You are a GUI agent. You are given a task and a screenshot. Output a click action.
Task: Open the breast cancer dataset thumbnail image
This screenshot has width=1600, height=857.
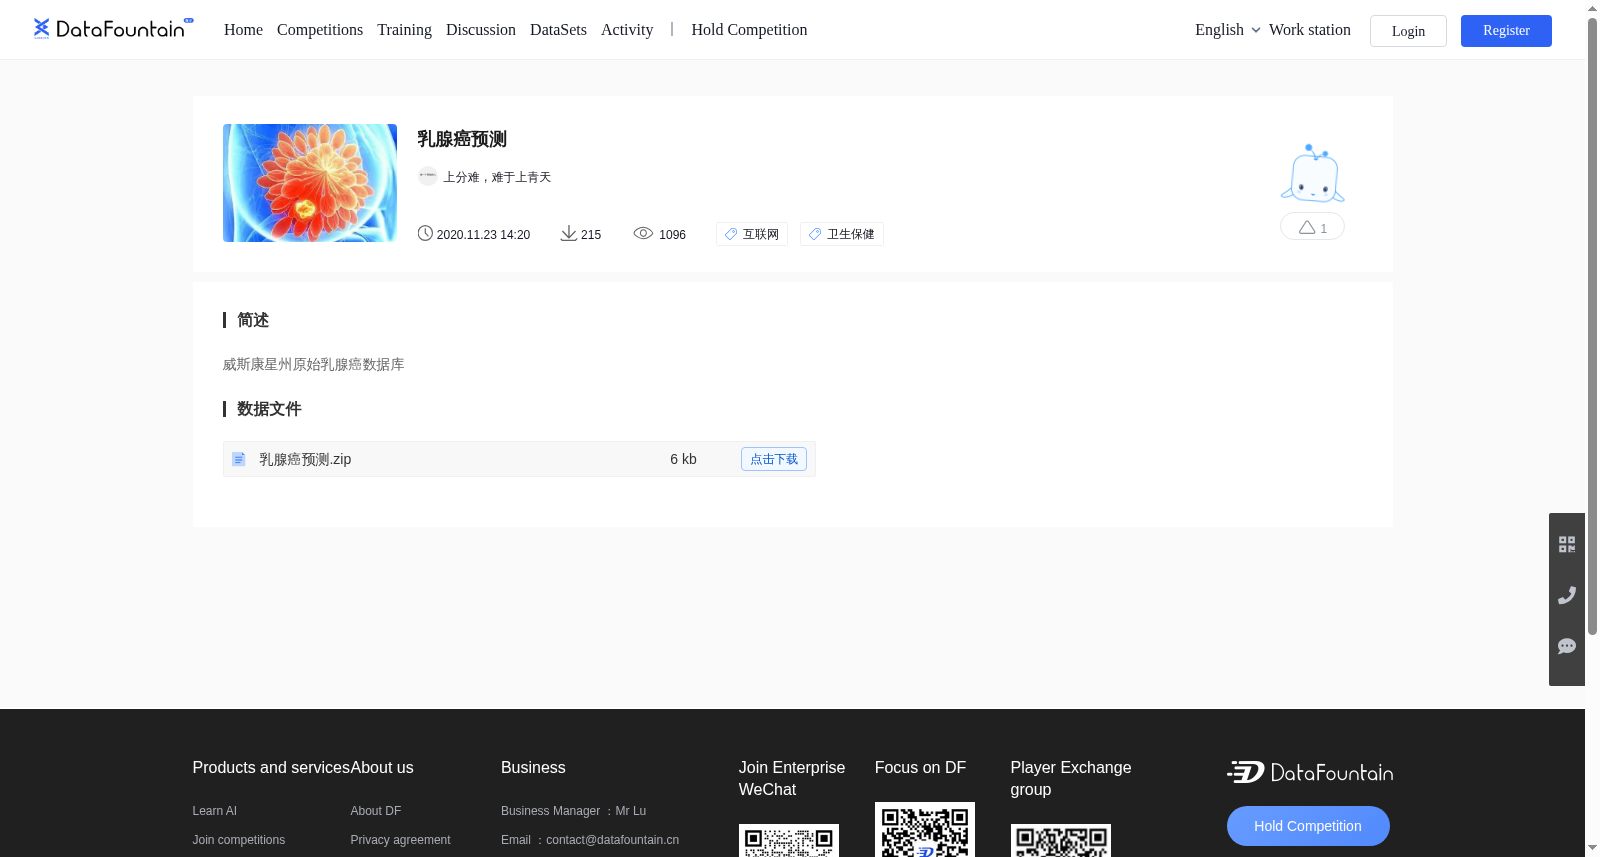pos(310,183)
